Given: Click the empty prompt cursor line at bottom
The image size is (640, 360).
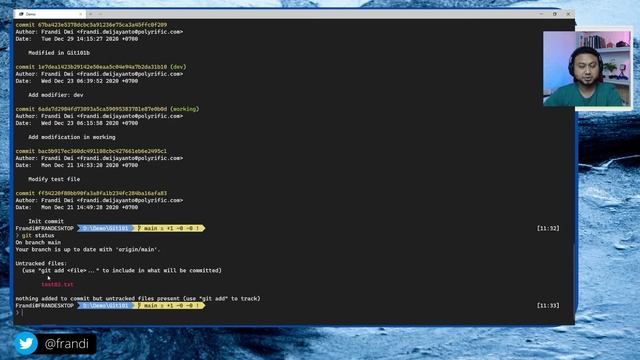Looking at the screenshot, I should tap(20, 313).
